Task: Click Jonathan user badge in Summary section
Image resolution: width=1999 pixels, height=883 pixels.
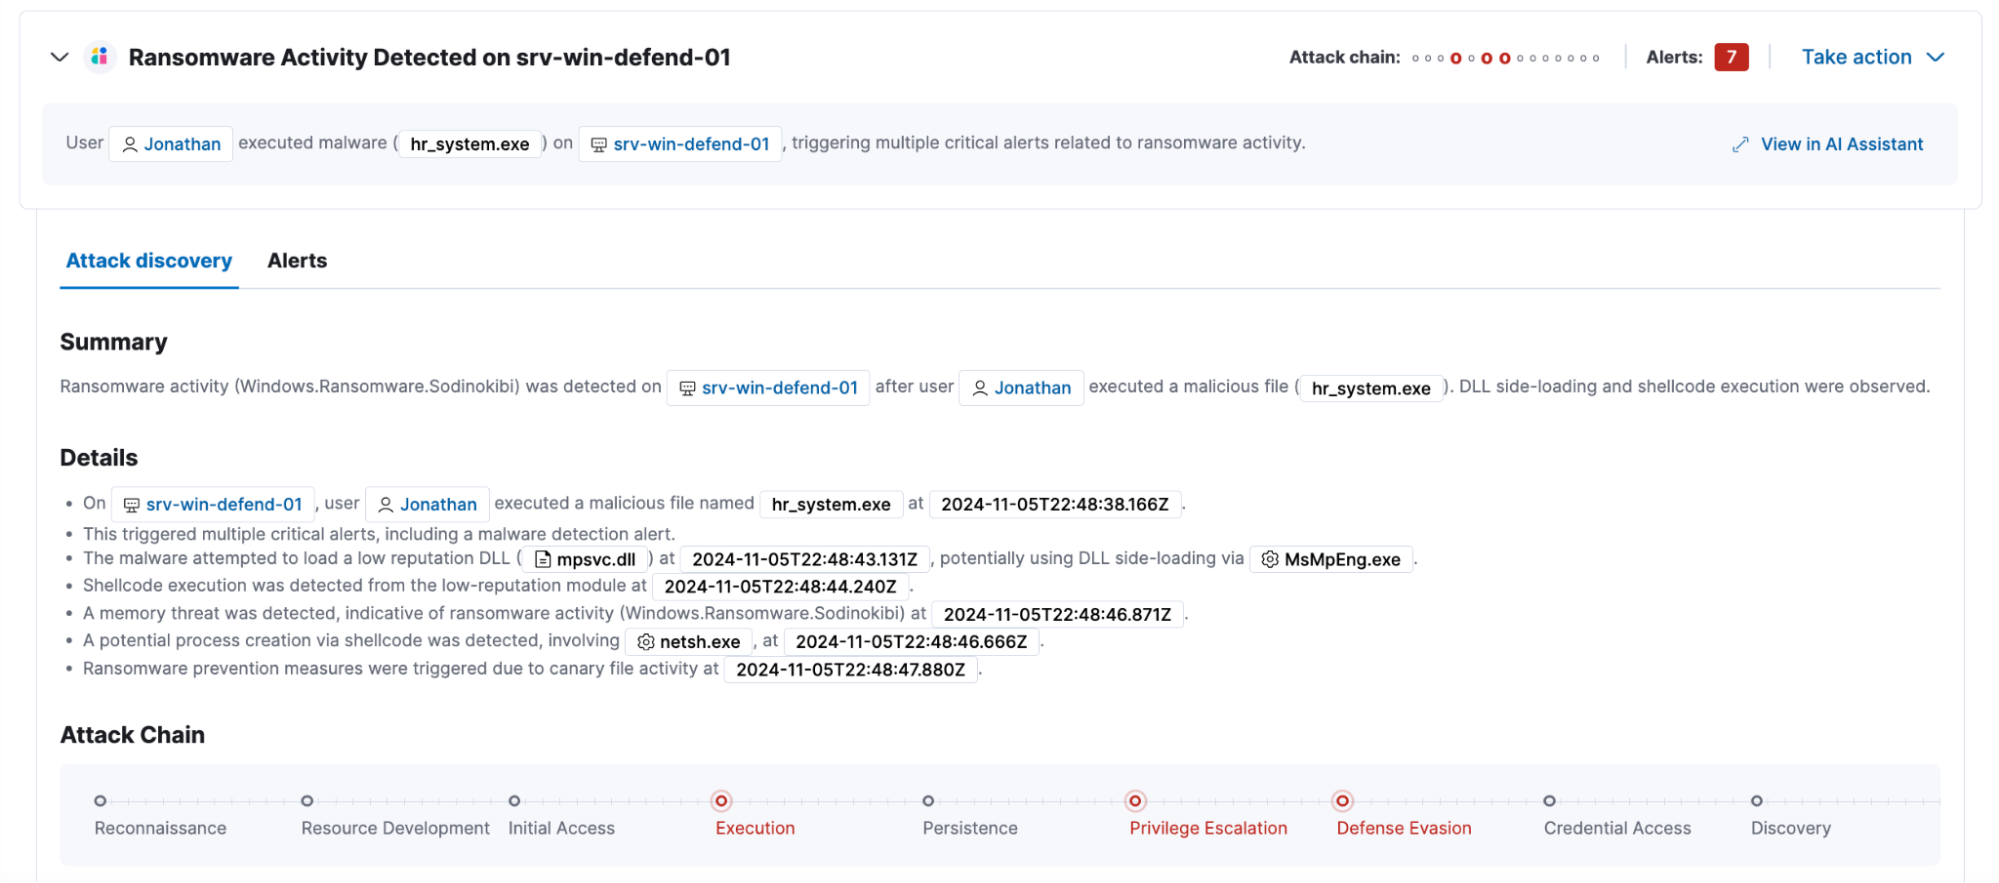Action: point(1021,388)
